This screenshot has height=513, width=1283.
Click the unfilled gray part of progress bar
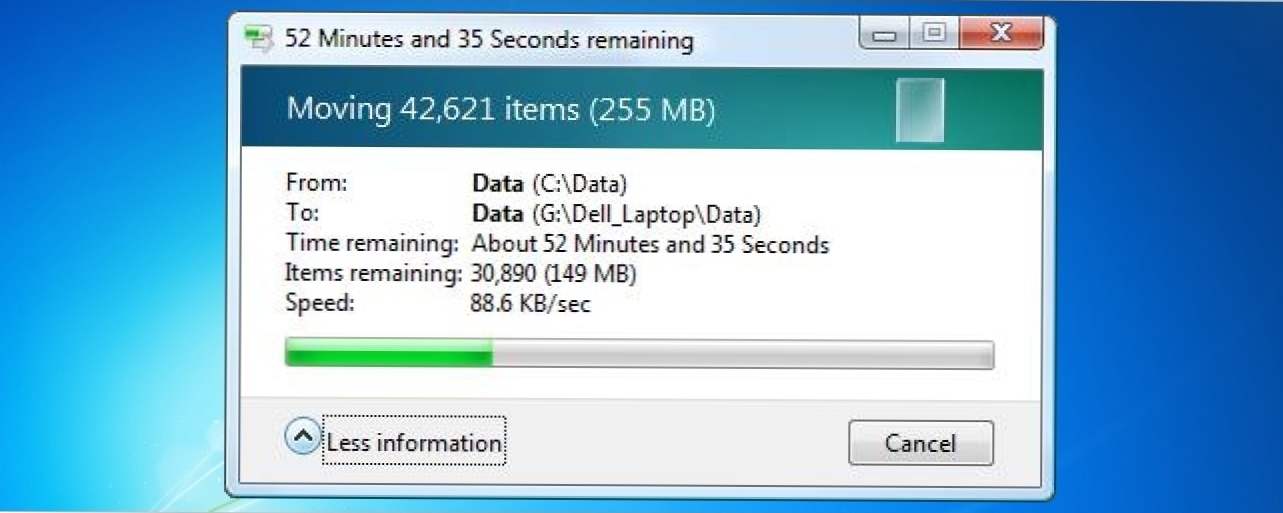coord(742,354)
